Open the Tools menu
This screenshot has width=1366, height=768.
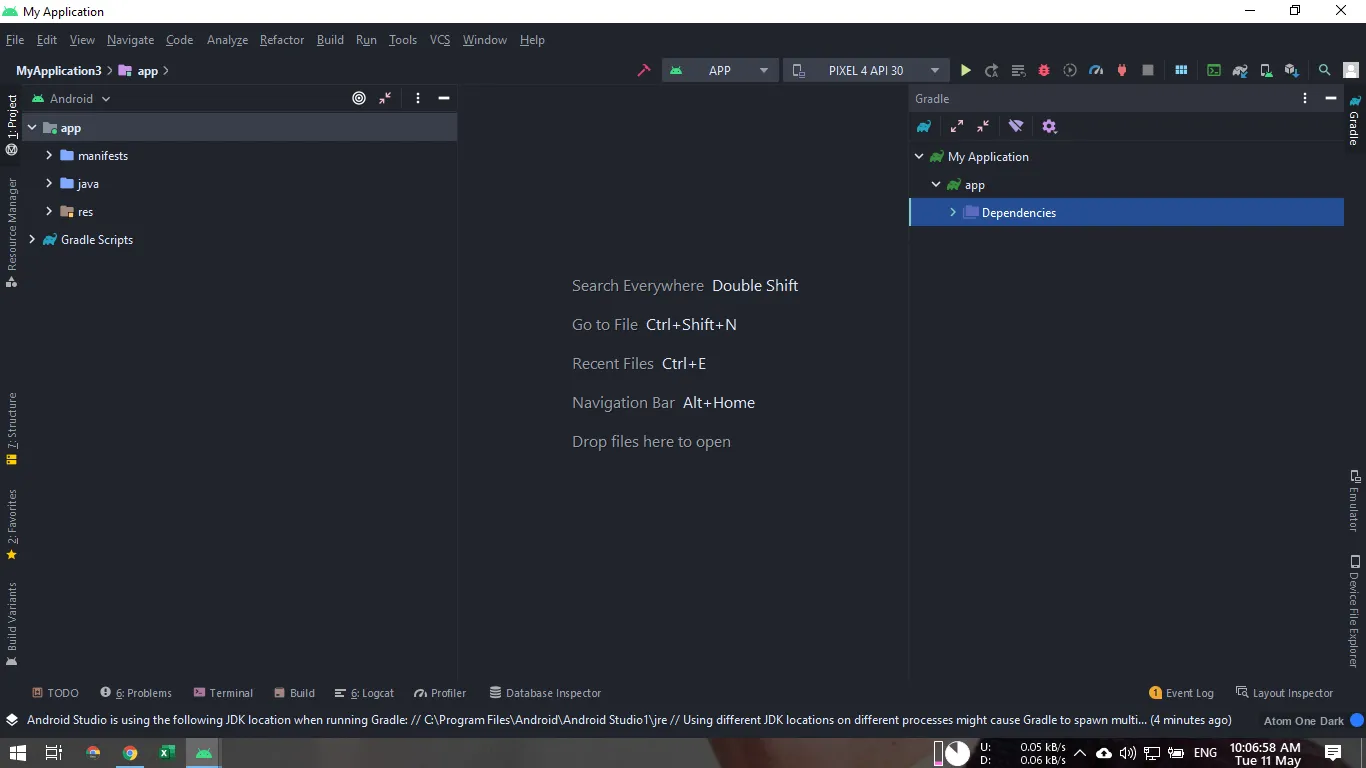(x=403, y=40)
